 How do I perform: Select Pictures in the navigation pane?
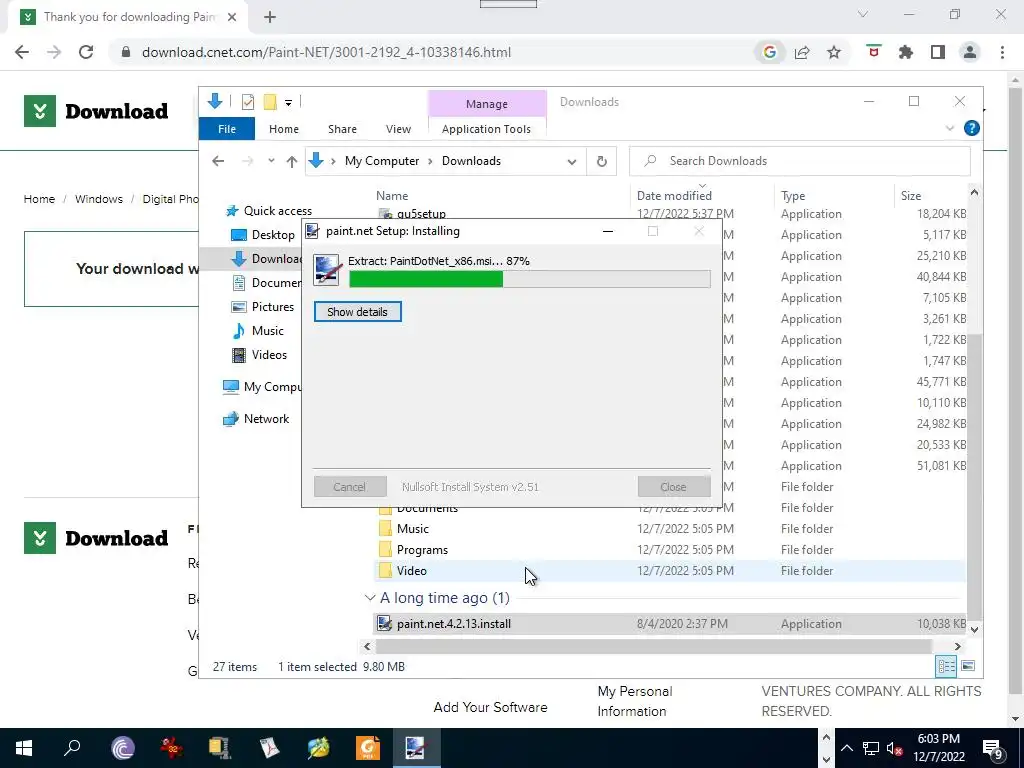tap(263, 307)
